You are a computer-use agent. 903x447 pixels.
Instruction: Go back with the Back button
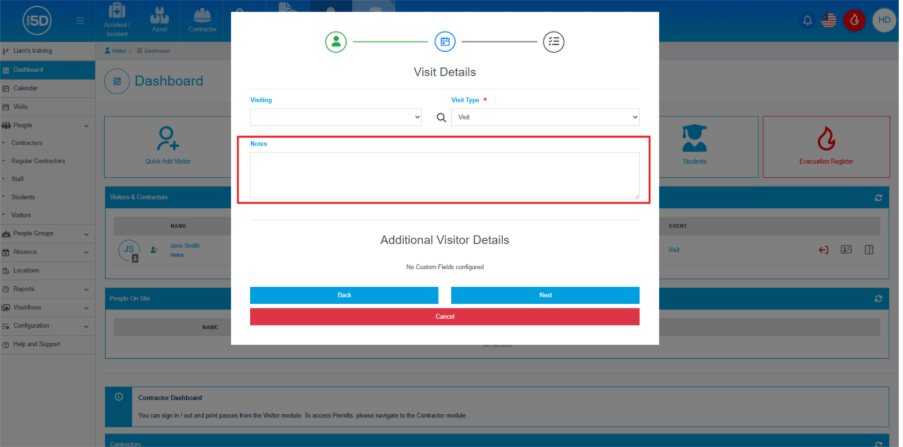[344, 295]
